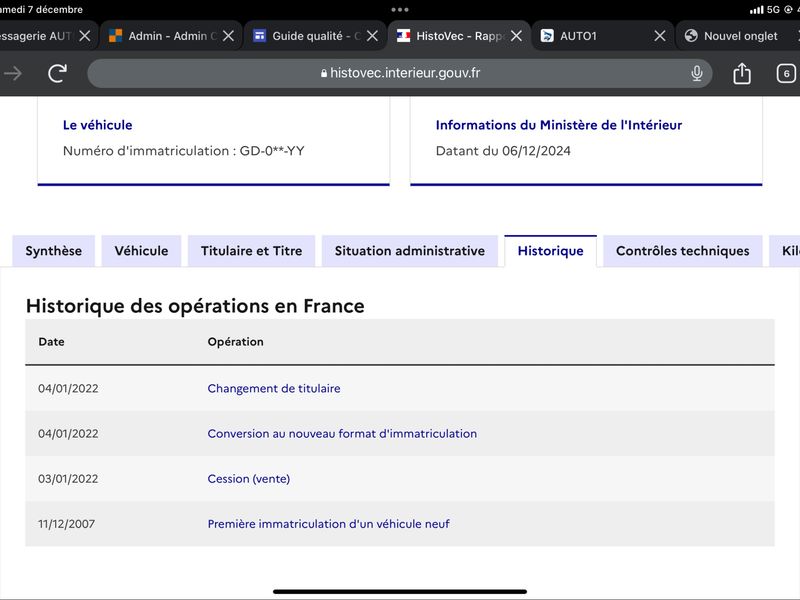800x600 pixels.
Task: Reload the page with the refresh icon
Action: pyautogui.click(x=57, y=73)
